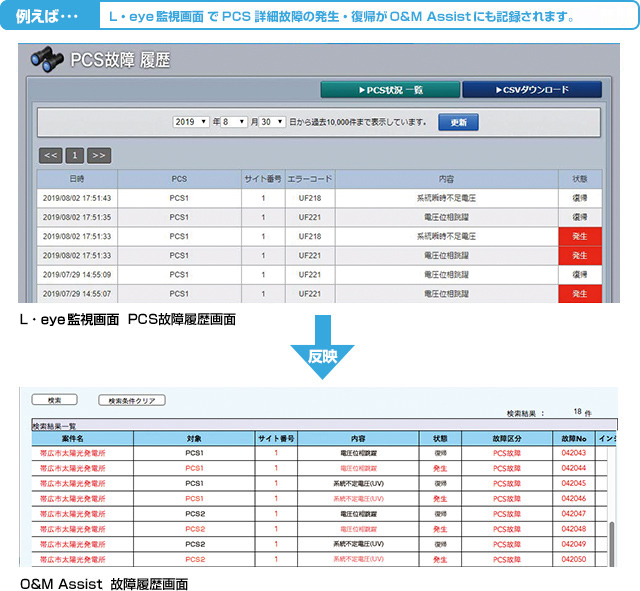Image resolution: width=640 pixels, height=591 pixels.
Task: Click 復帰 status in 17:51:43 row
Action: [x=580, y=198]
